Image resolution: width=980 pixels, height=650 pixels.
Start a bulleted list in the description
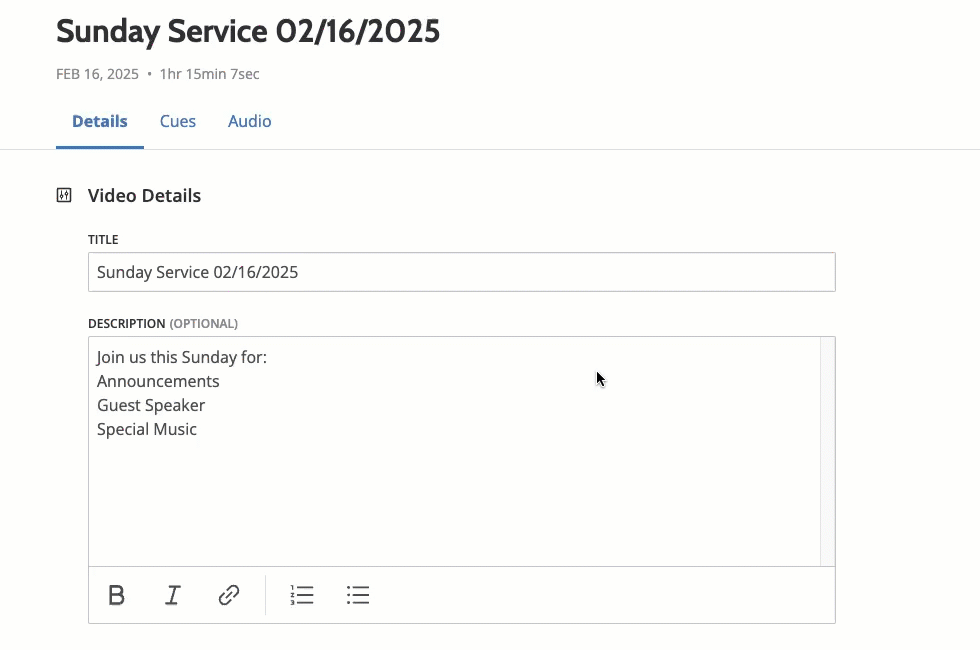[358, 596]
